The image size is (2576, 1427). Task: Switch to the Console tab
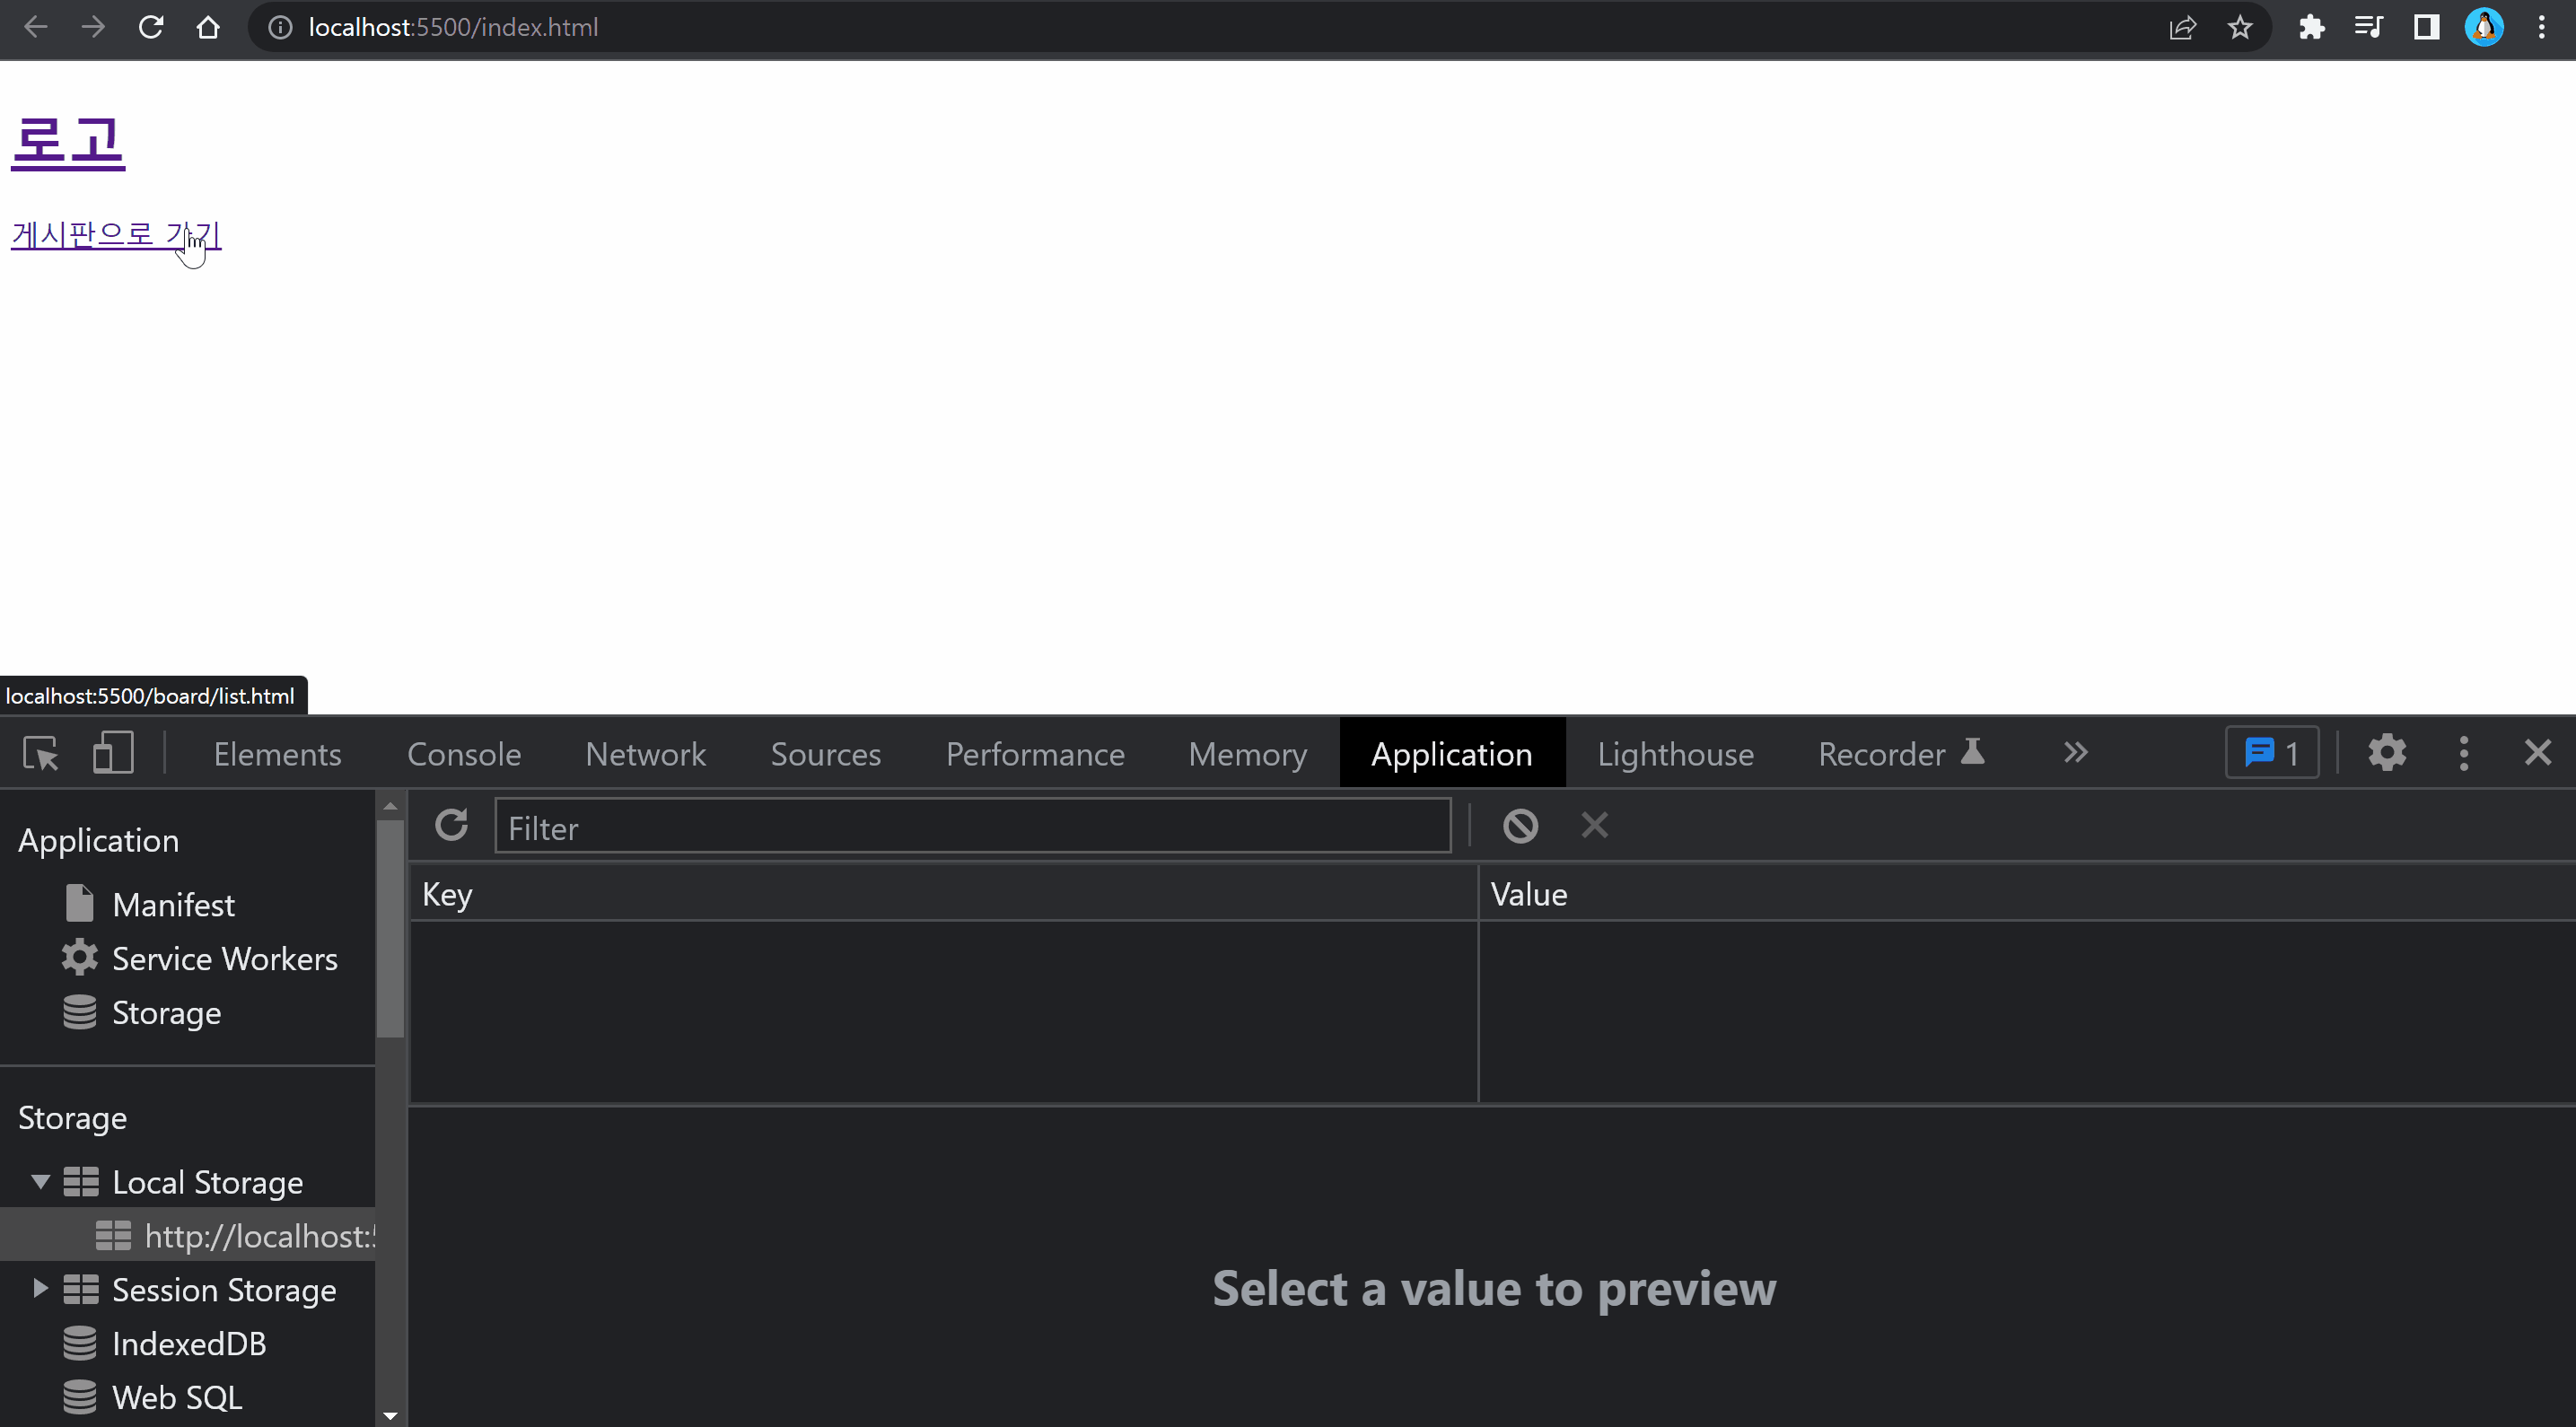coord(464,754)
